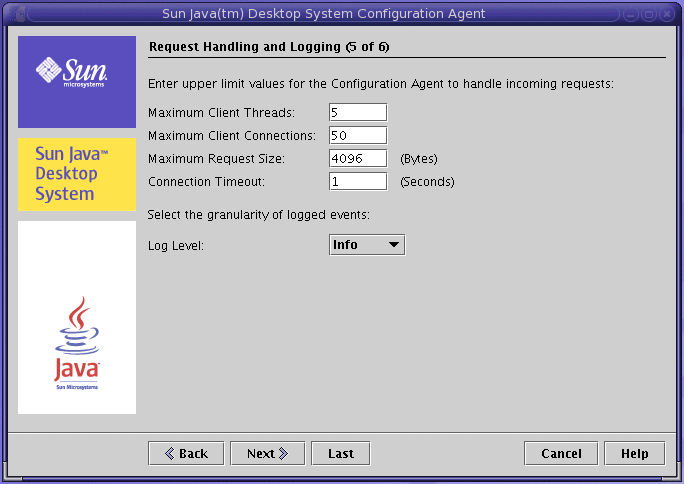Edit the Connection Timeout seconds field
Screen dimensions: 684x484
coord(358,181)
